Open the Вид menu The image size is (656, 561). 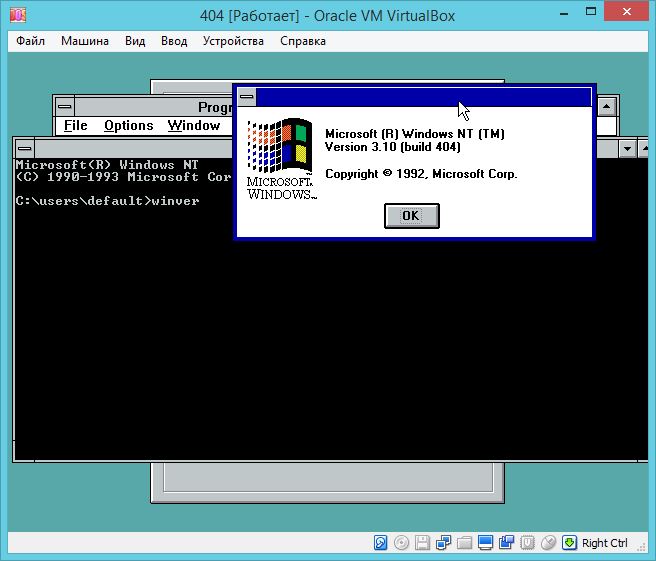[135, 41]
